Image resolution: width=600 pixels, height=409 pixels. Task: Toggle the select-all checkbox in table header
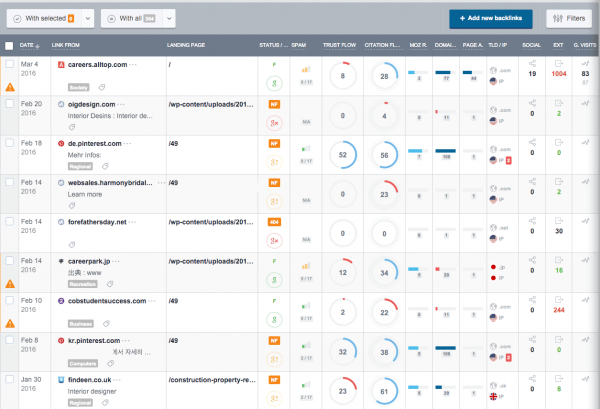click(x=9, y=45)
